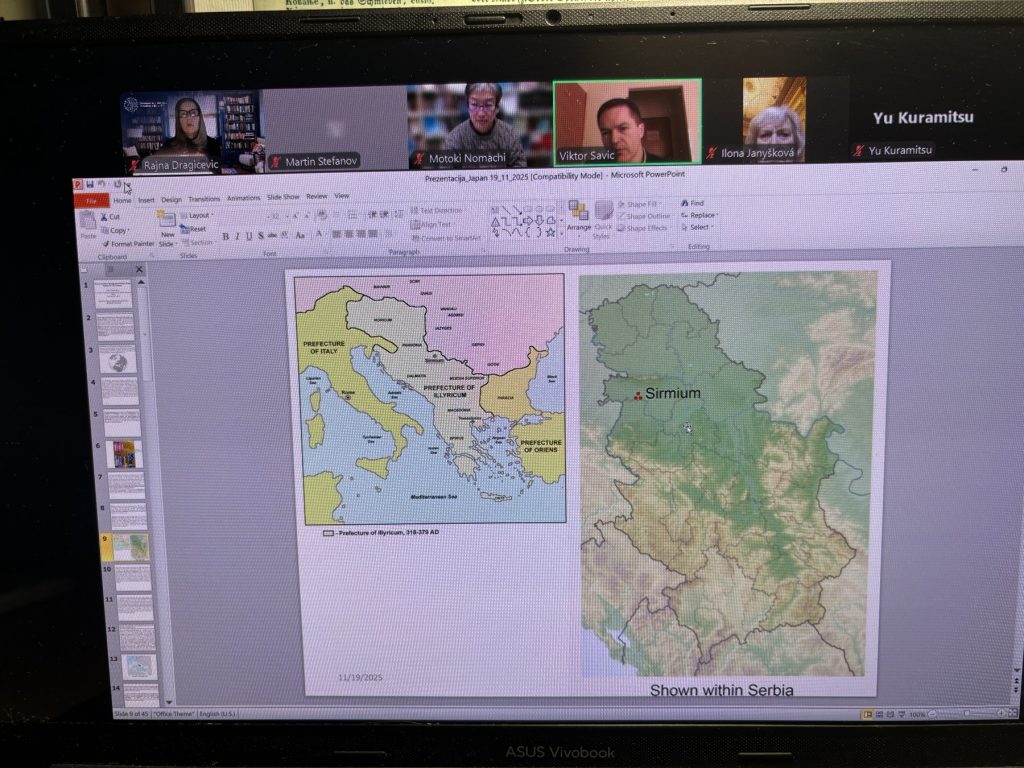Toggle Bold formatting
The height and width of the screenshot is (768, 1024).
(225, 236)
